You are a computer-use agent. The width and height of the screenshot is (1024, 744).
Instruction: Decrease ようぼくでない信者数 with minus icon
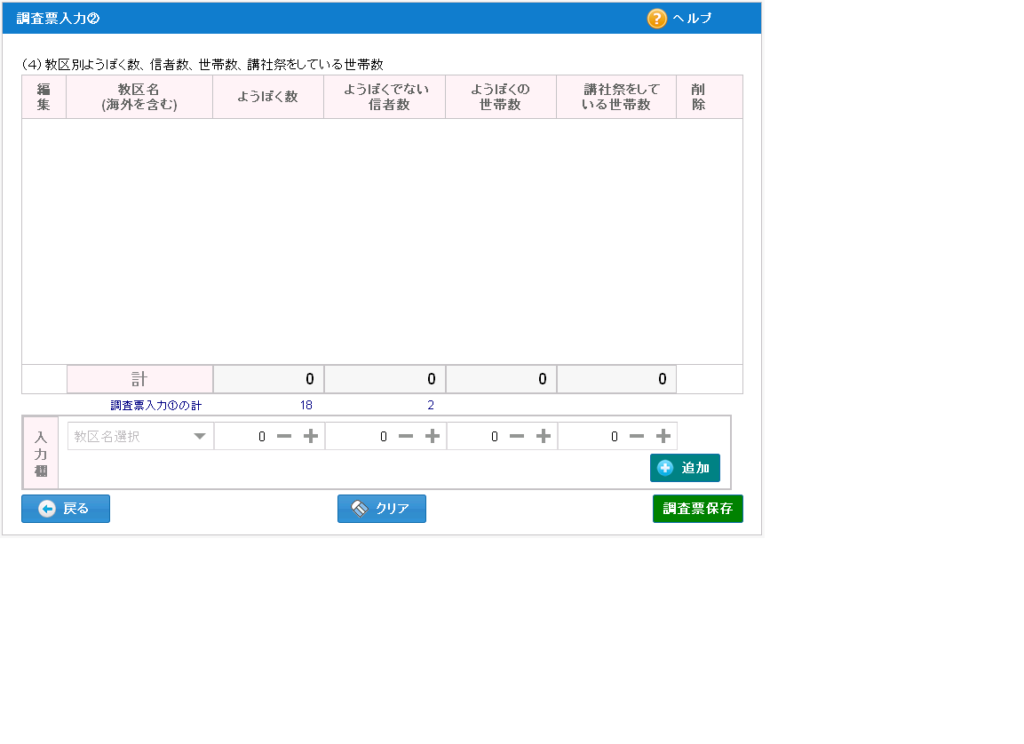pos(405,436)
